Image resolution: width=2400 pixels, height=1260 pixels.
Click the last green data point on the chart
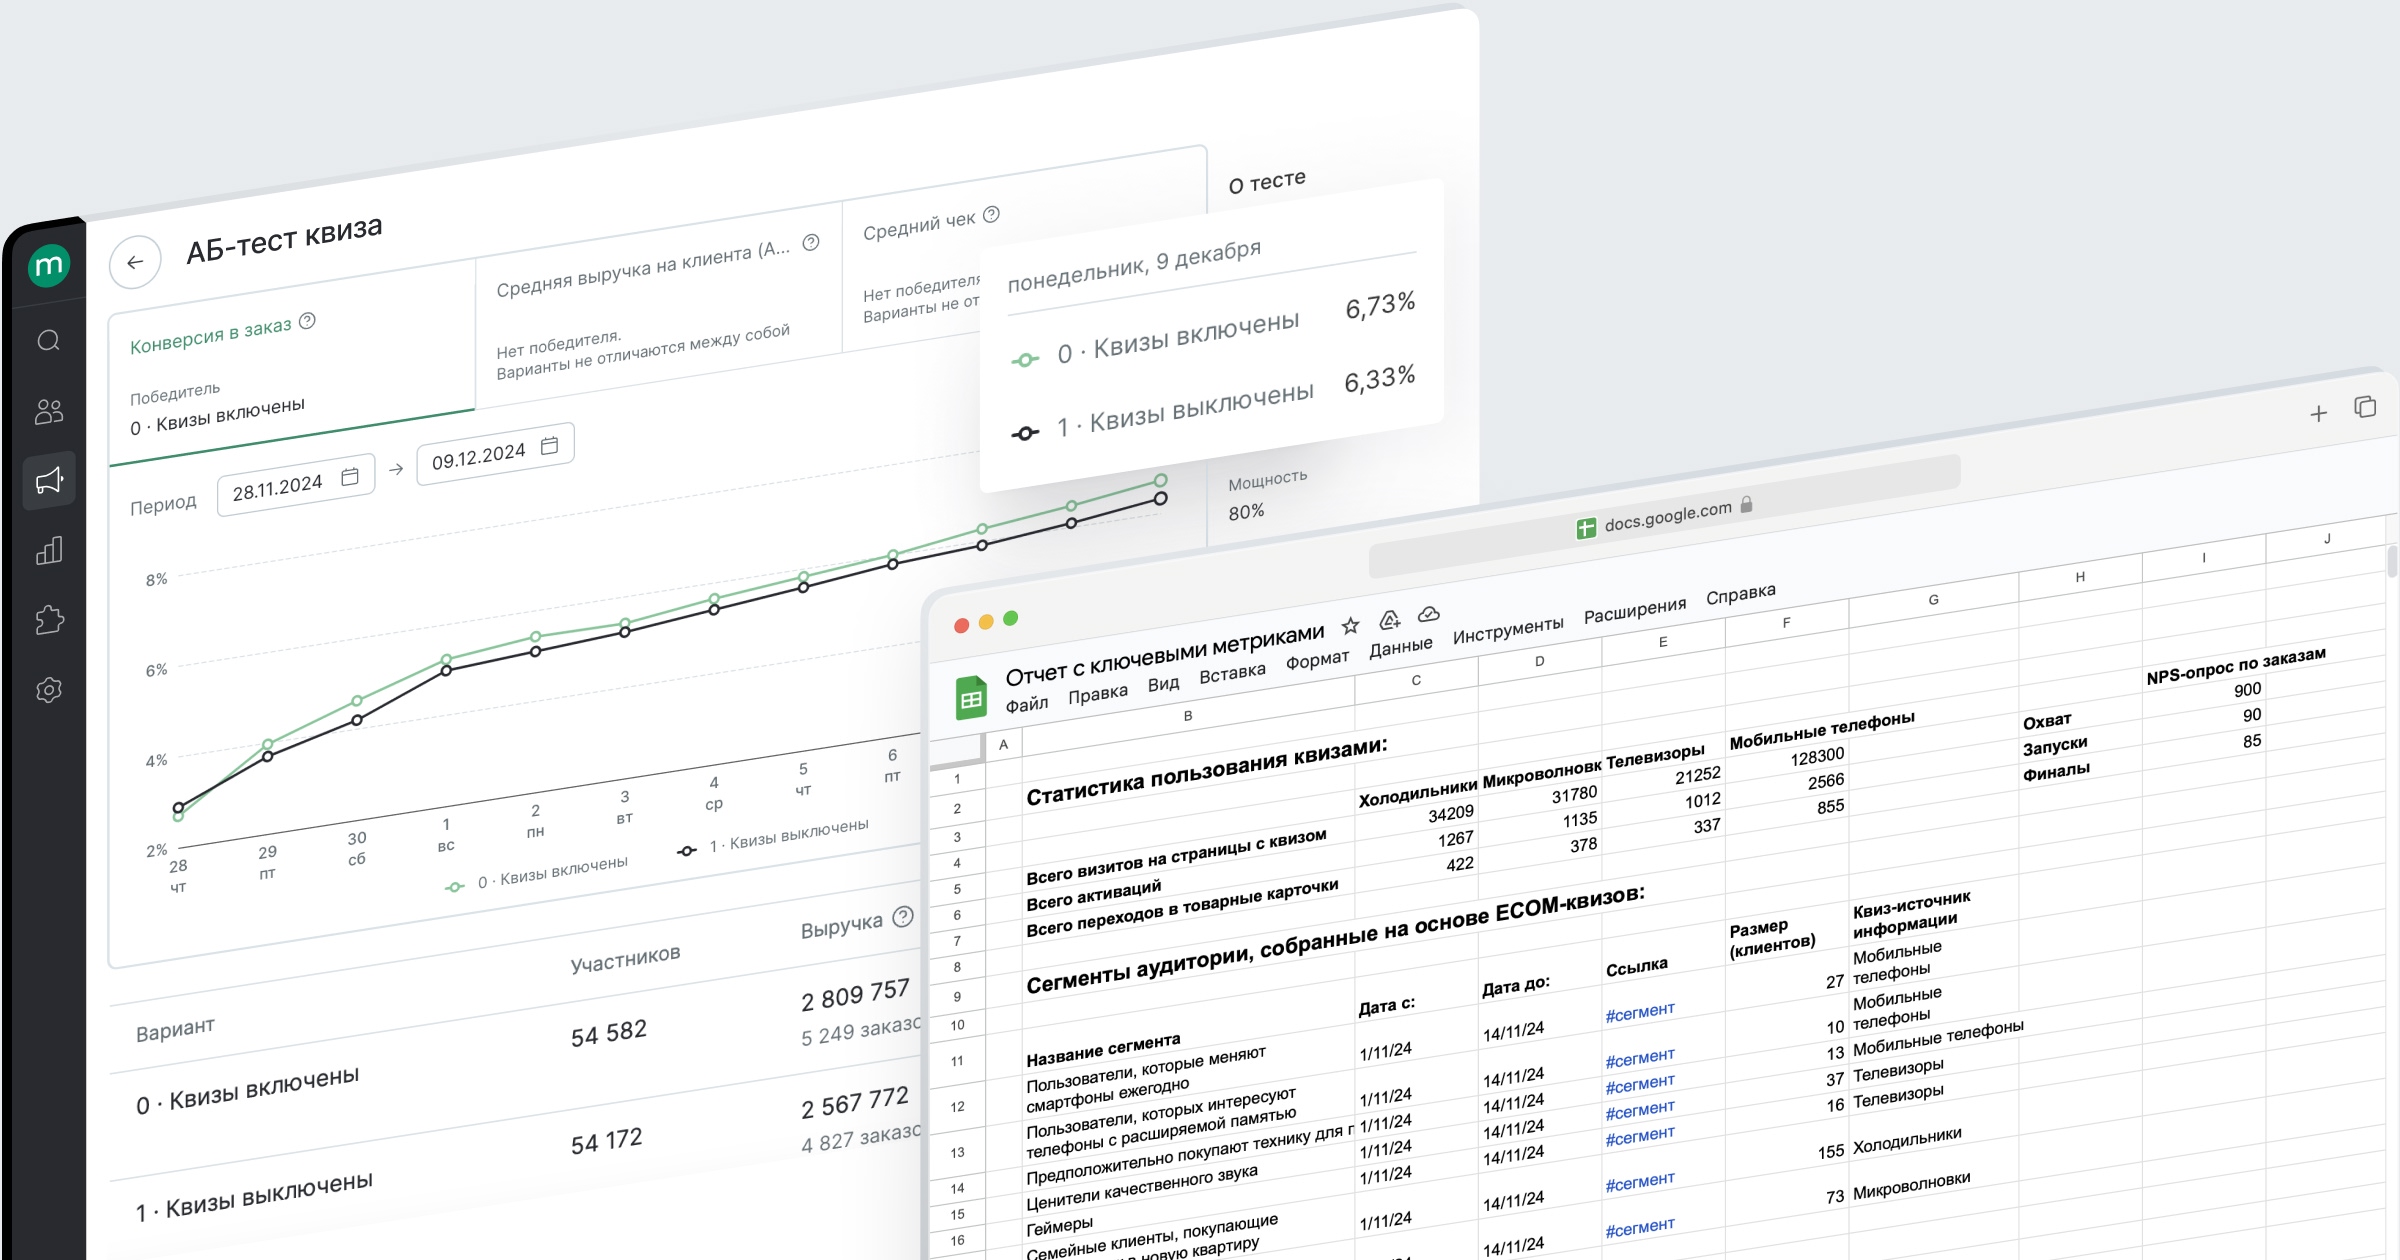[x=1161, y=481]
